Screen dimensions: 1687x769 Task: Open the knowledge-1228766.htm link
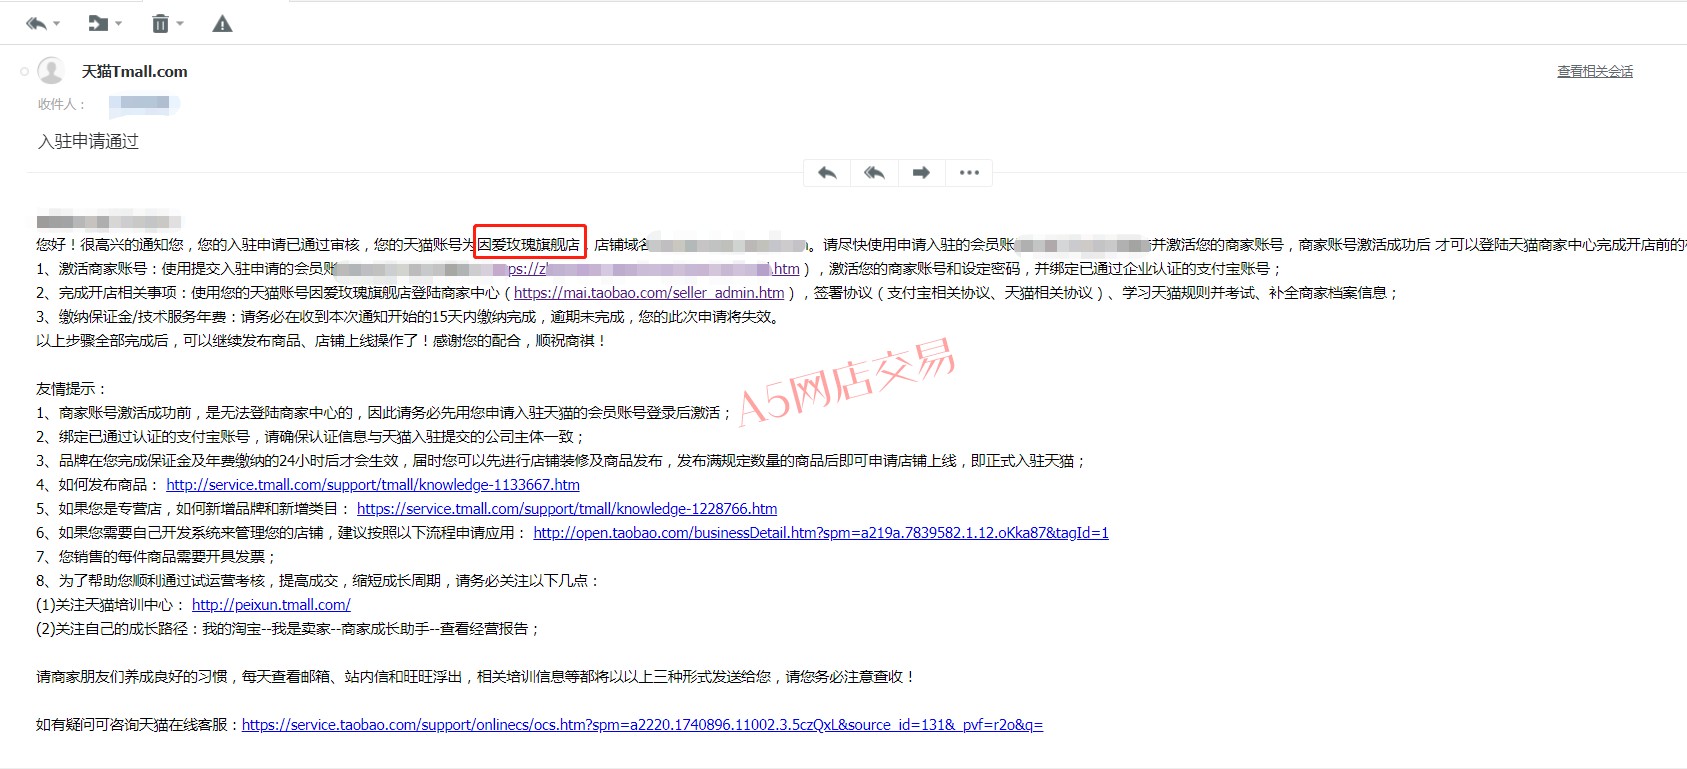567,509
